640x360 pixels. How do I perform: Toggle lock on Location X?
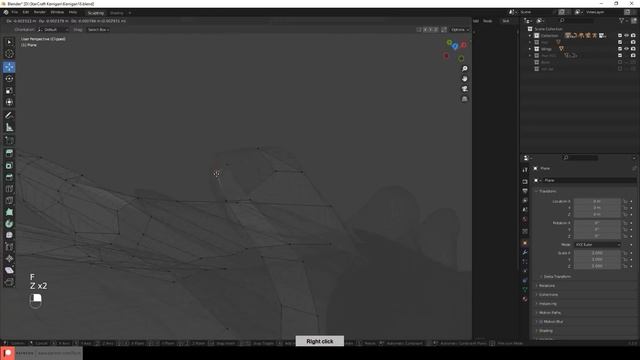coord(625,202)
